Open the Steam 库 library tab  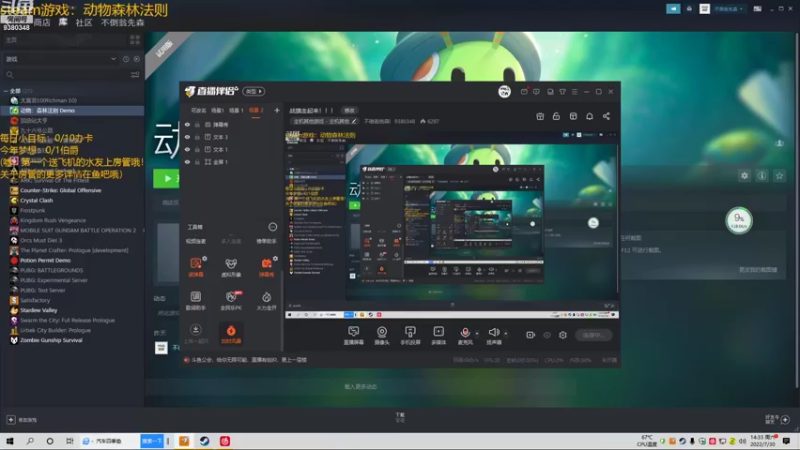click(63, 22)
